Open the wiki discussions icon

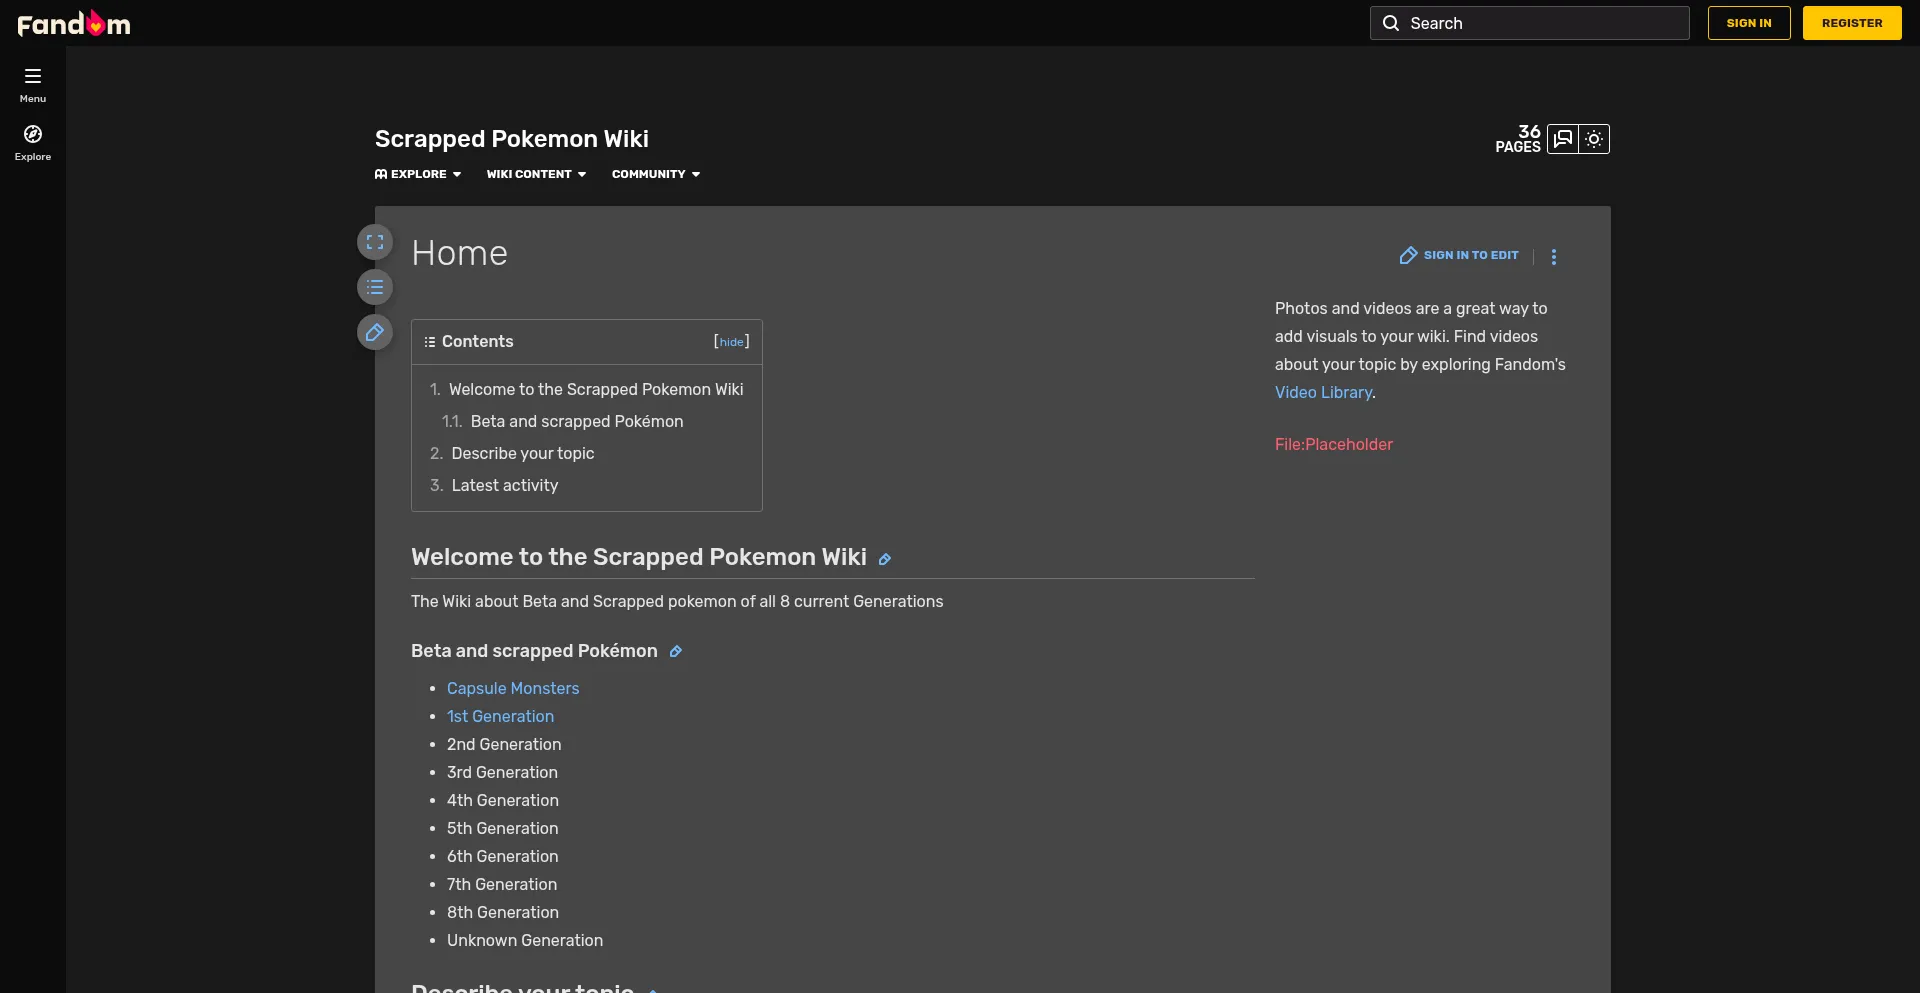pos(1563,139)
